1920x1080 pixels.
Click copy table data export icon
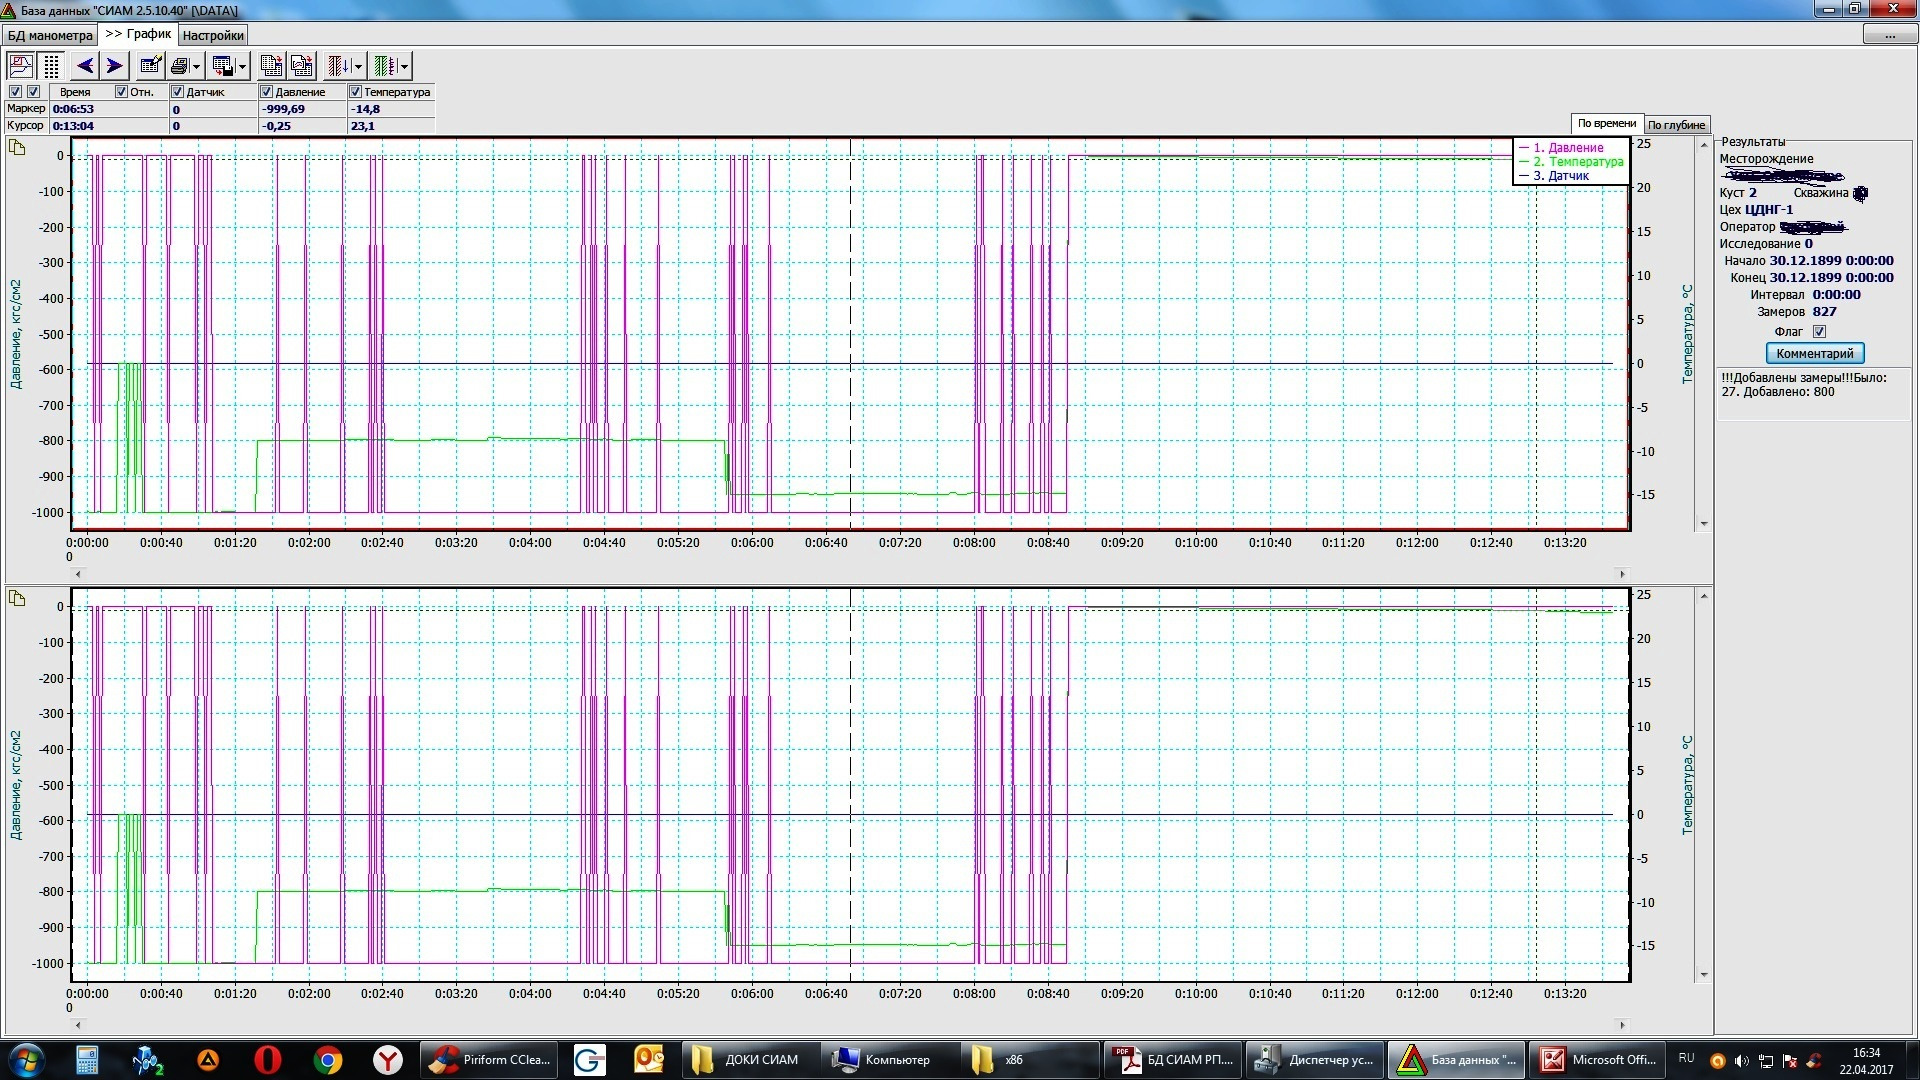coord(271,66)
